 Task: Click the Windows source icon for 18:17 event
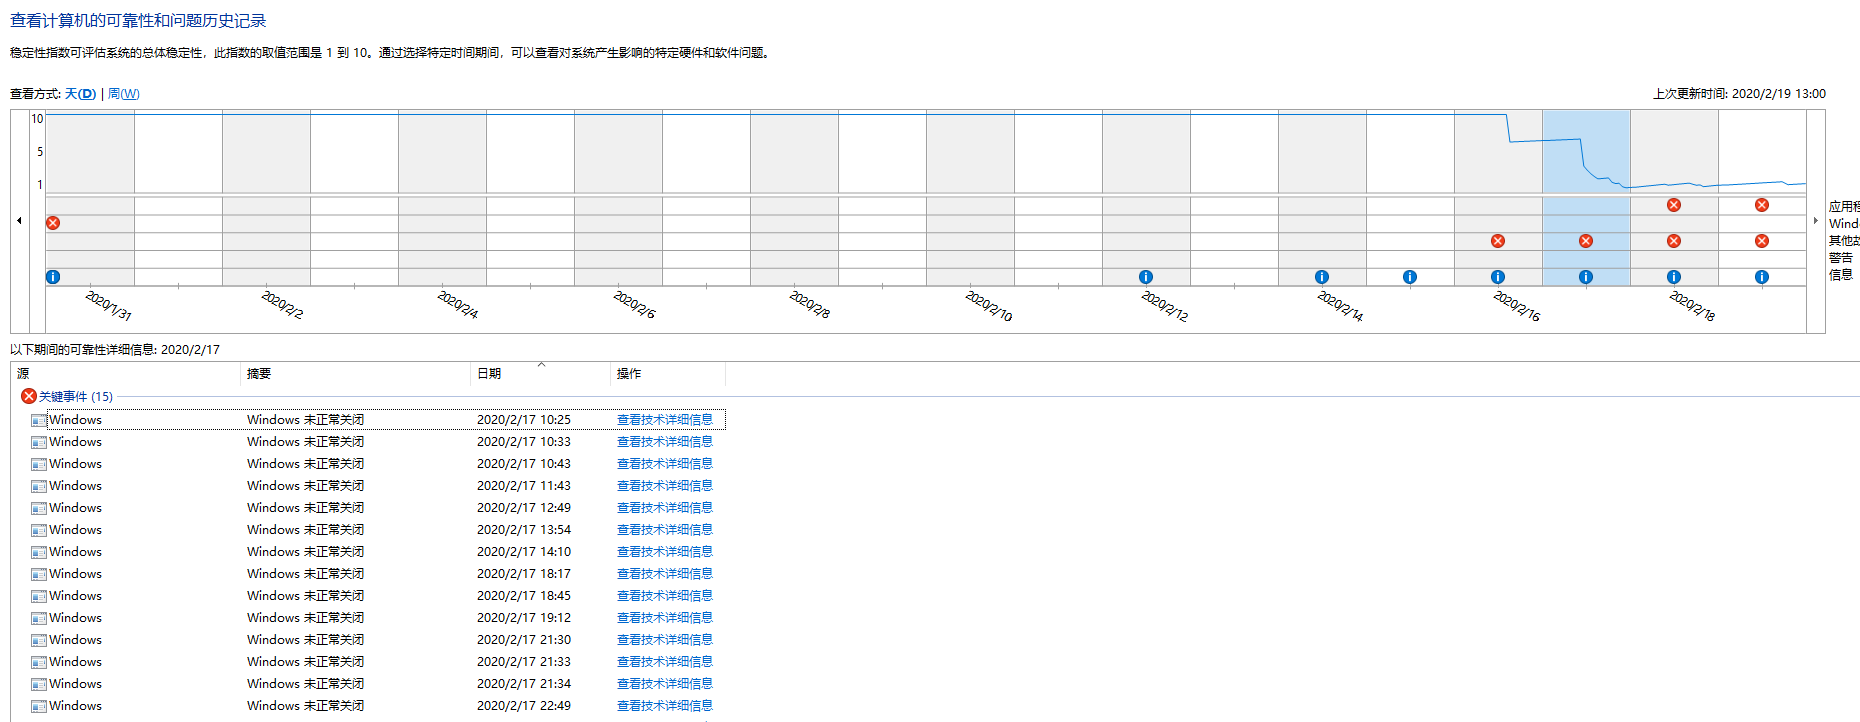[x=39, y=574]
